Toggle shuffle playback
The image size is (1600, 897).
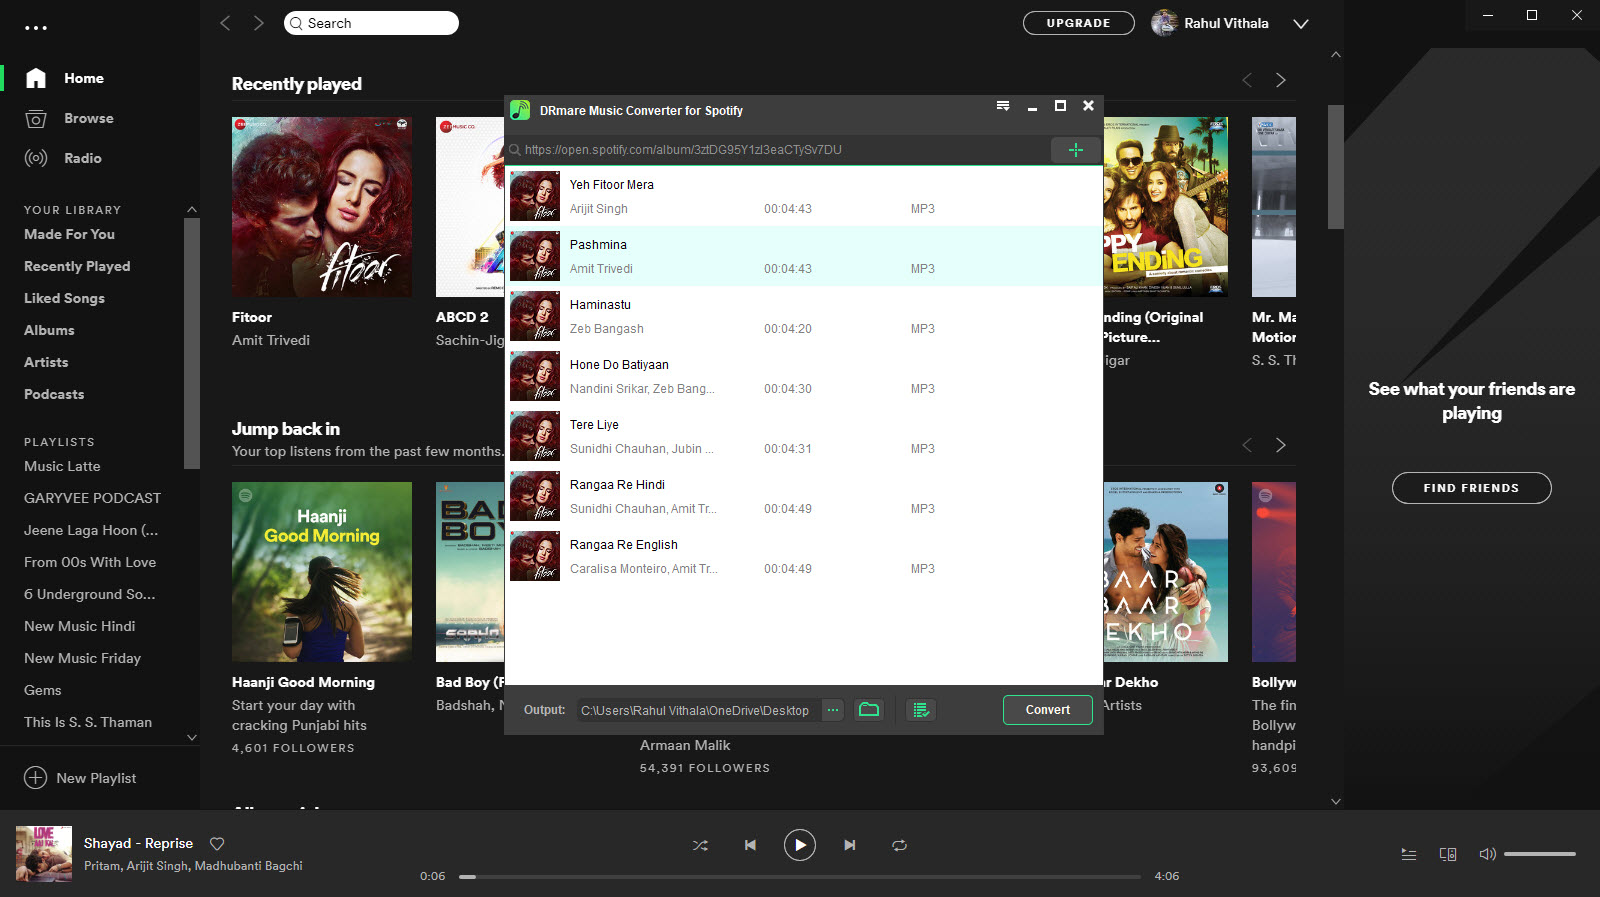click(700, 845)
